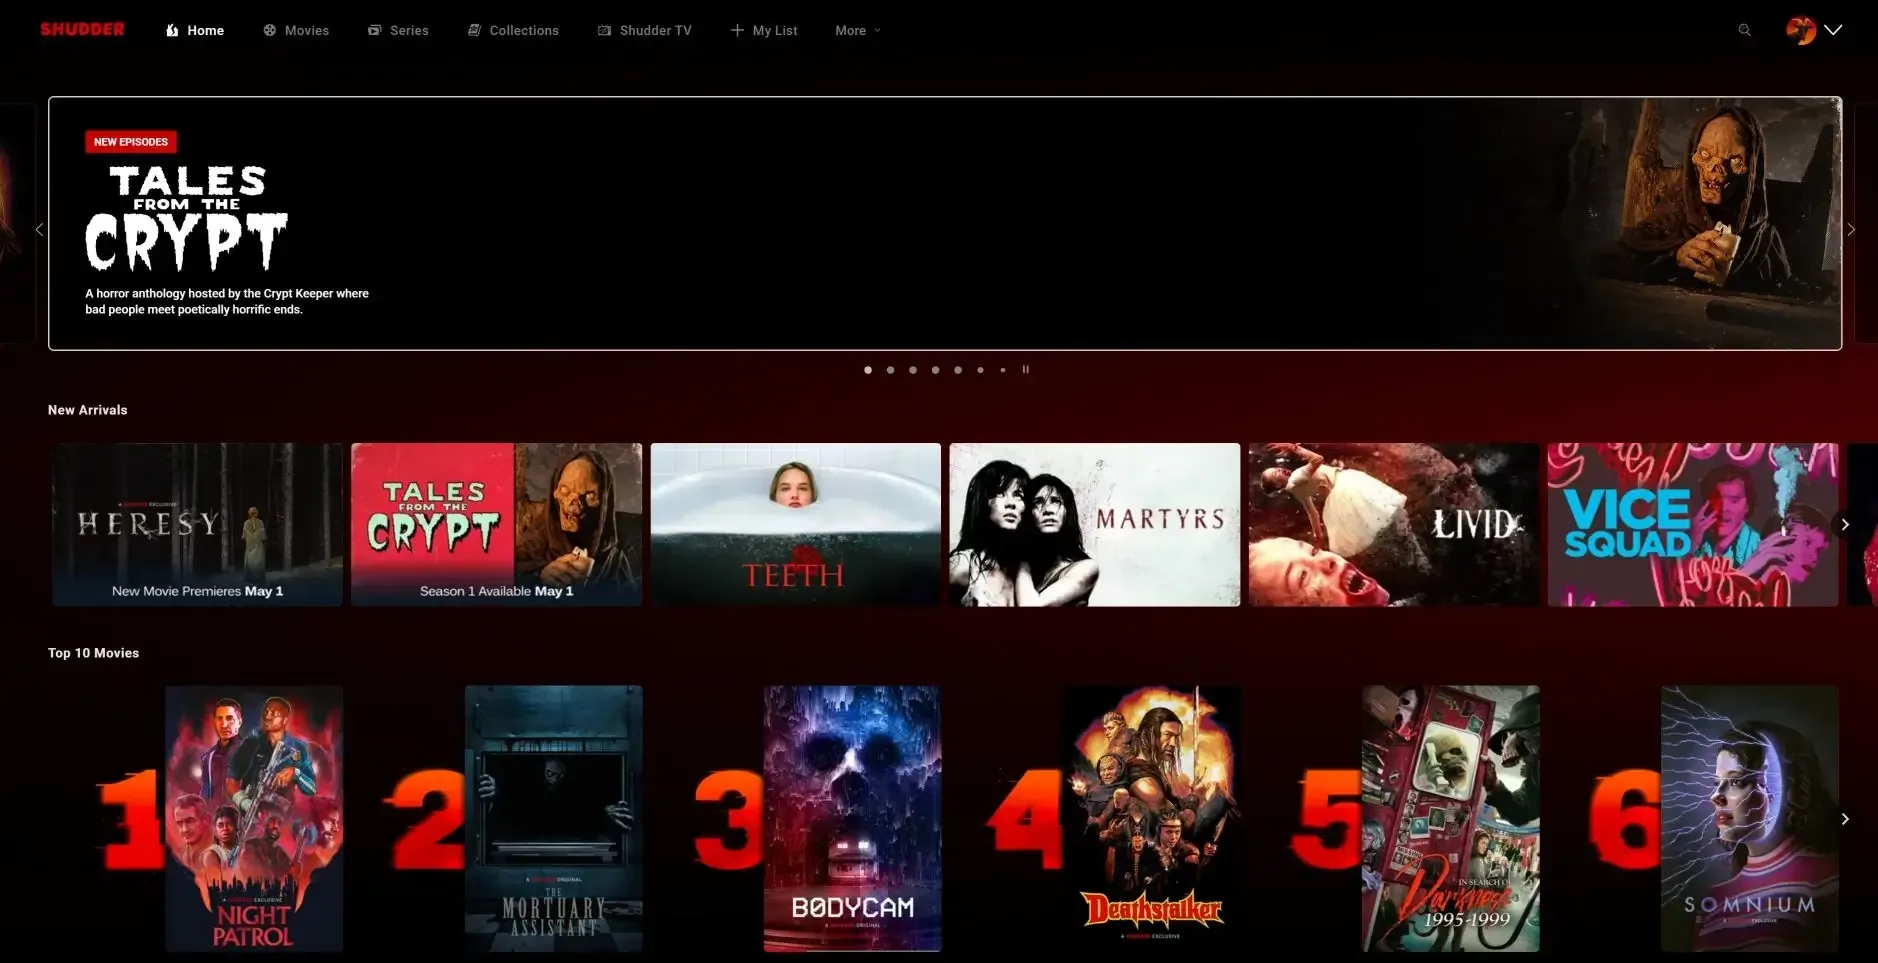Click 'Season 1 Available May 1' caption

(x=496, y=591)
